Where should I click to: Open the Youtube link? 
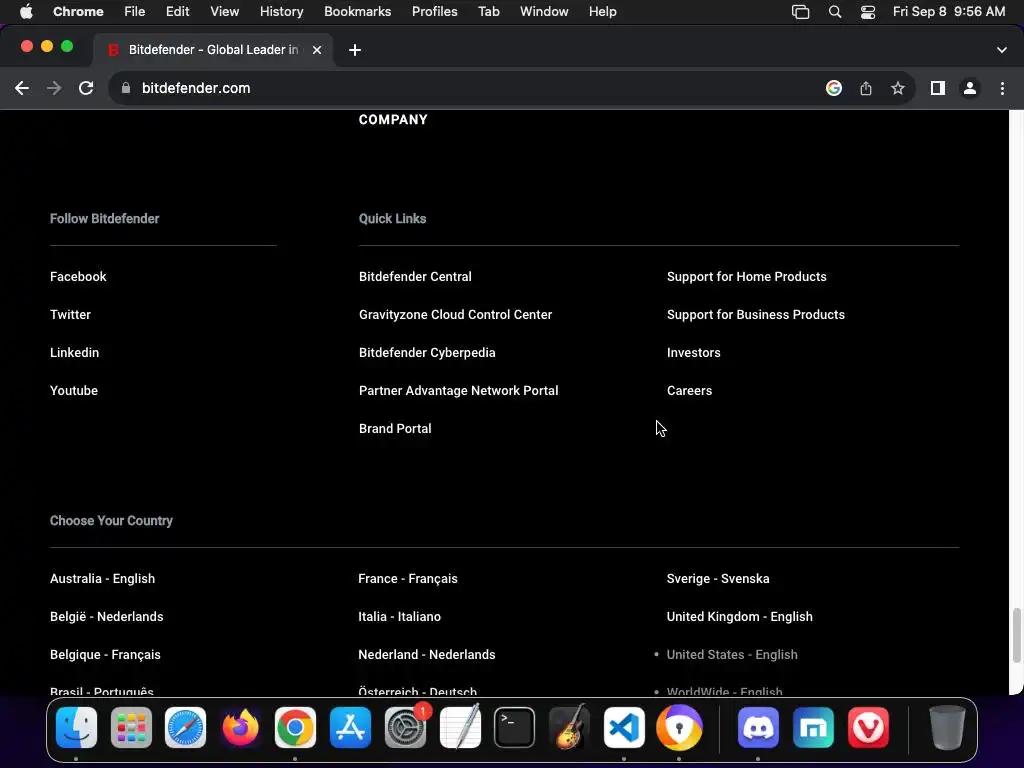(x=74, y=391)
